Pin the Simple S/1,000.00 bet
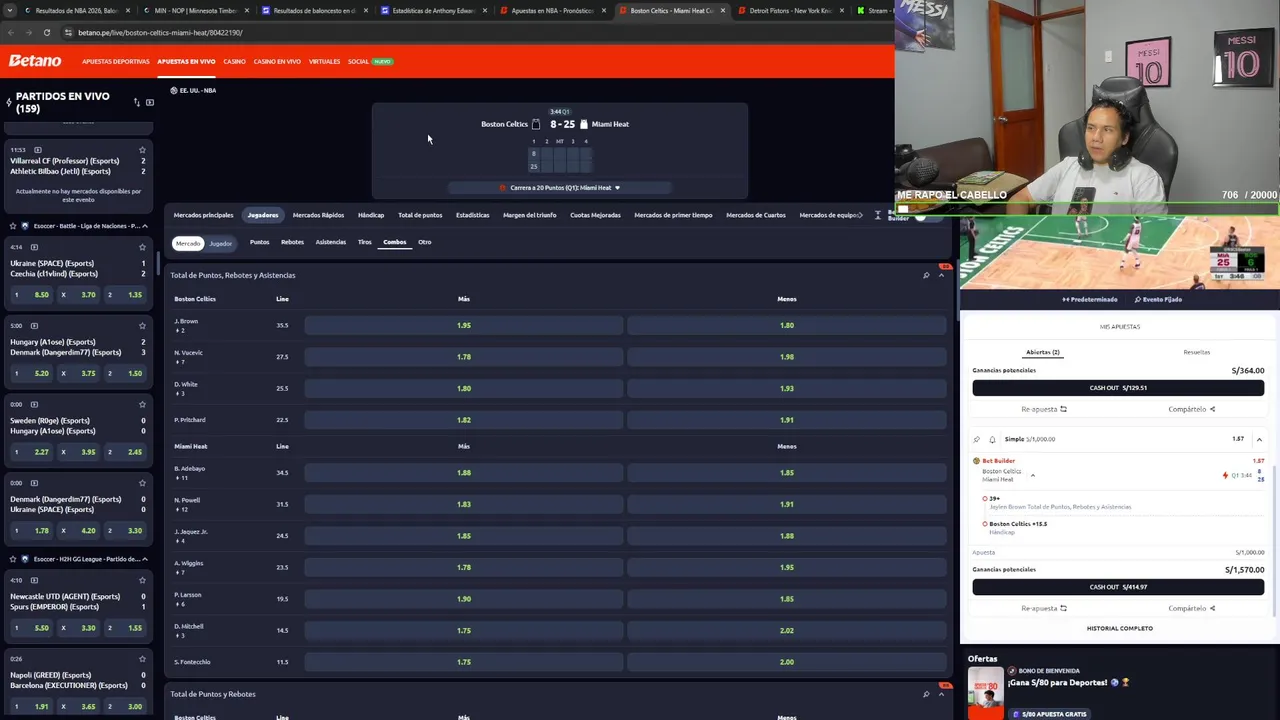Screen dimensions: 1280x720 (x=977, y=439)
